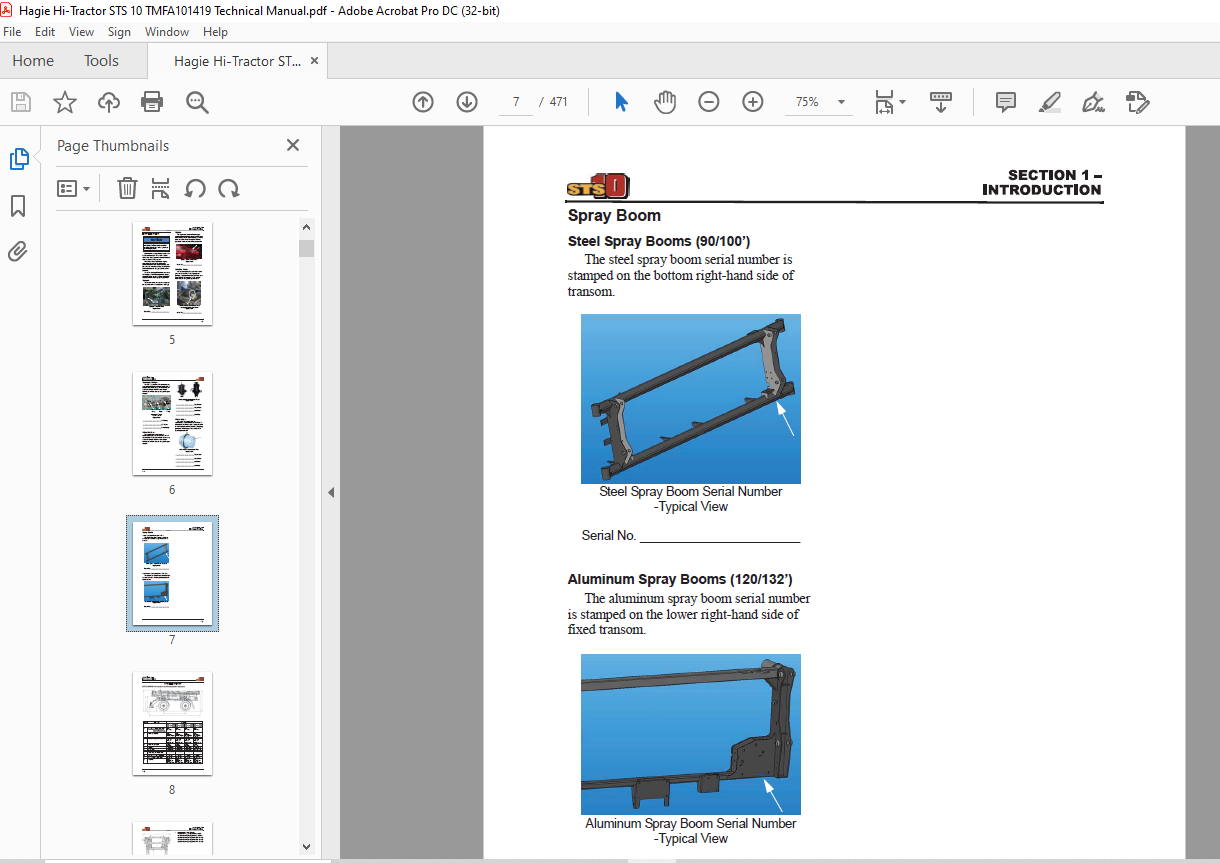Viewport: 1220px width, 863px height.
Task: Click 'SECTION 1 – INTRODUCTION' header text
Action: point(1042,182)
